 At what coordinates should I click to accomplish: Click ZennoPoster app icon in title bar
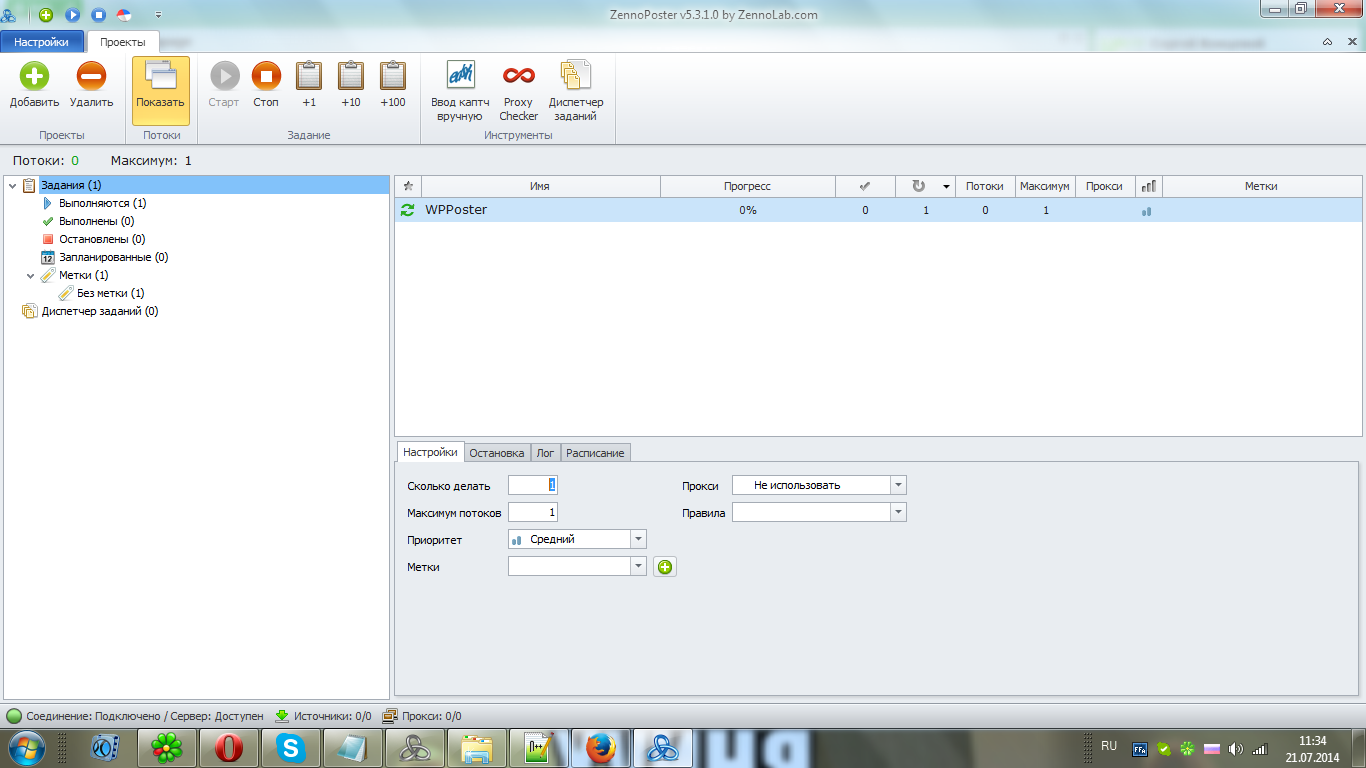coord(9,15)
